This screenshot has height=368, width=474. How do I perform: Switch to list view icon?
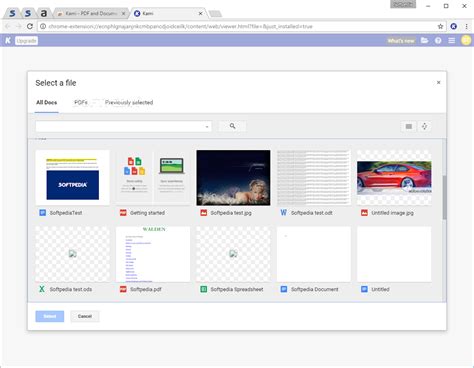(409, 126)
